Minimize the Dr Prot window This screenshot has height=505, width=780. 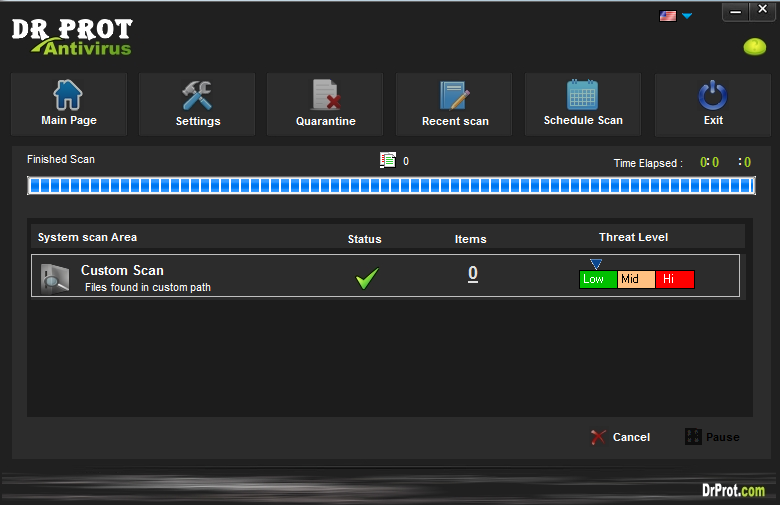pos(735,11)
